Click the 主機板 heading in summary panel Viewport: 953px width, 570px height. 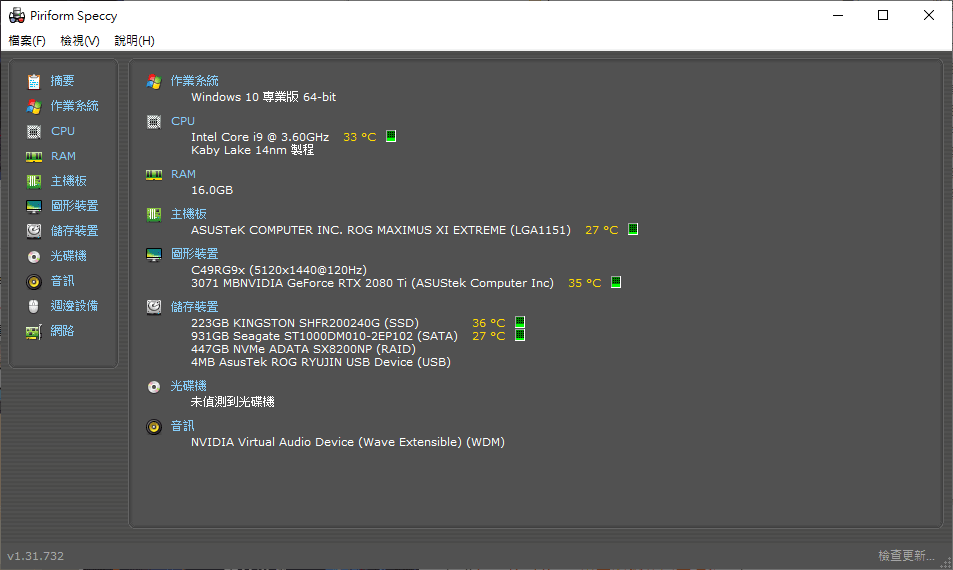point(189,214)
